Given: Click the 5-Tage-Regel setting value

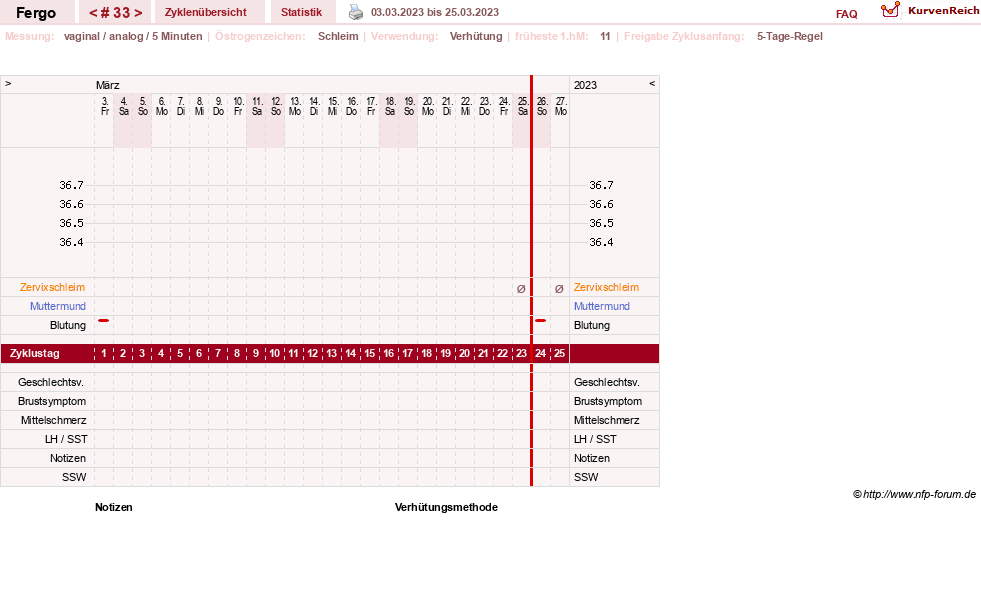Looking at the screenshot, I should click(790, 36).
